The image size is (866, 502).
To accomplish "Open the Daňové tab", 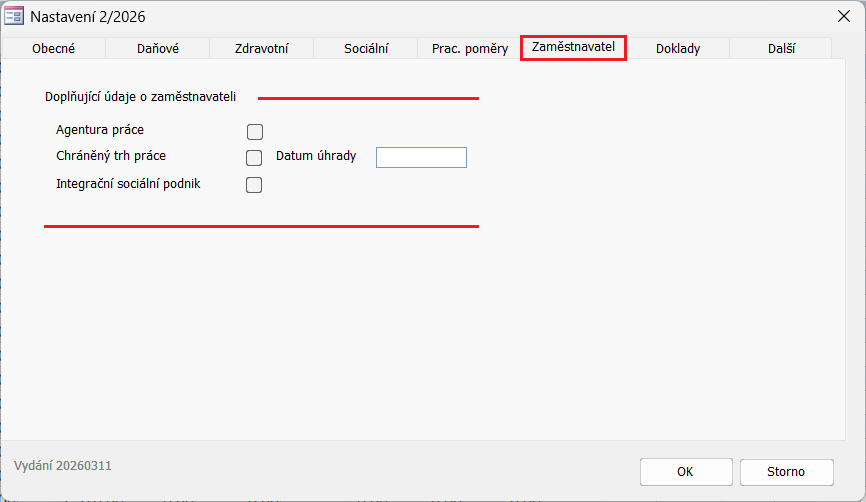I will (156, 48).
